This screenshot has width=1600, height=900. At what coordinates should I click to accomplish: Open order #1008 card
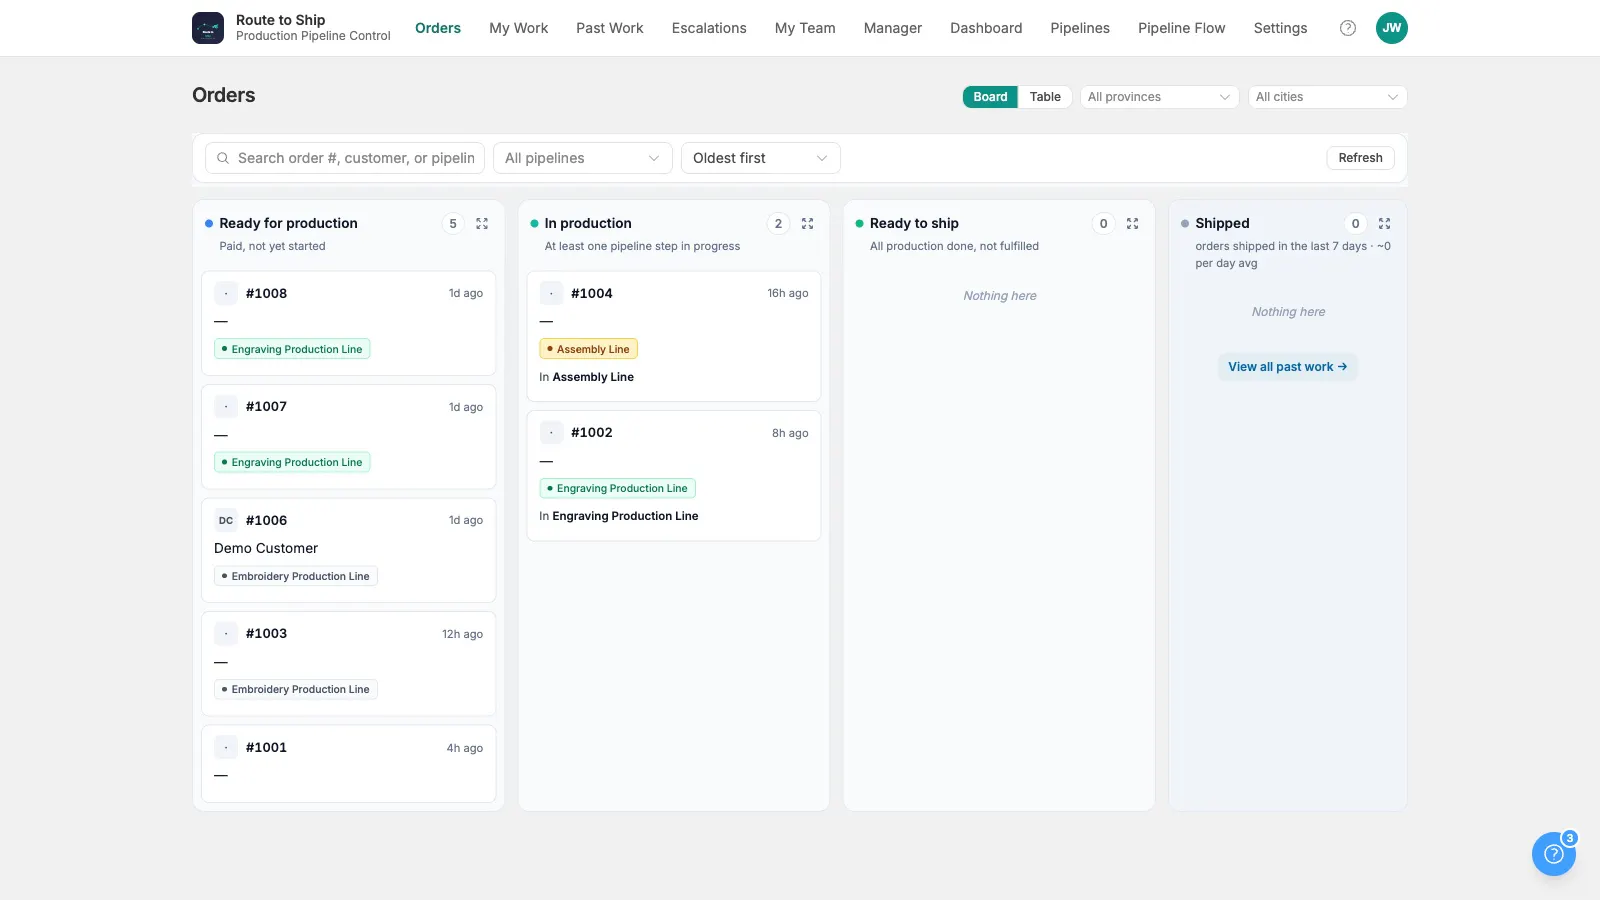click(x=349, y=323)
